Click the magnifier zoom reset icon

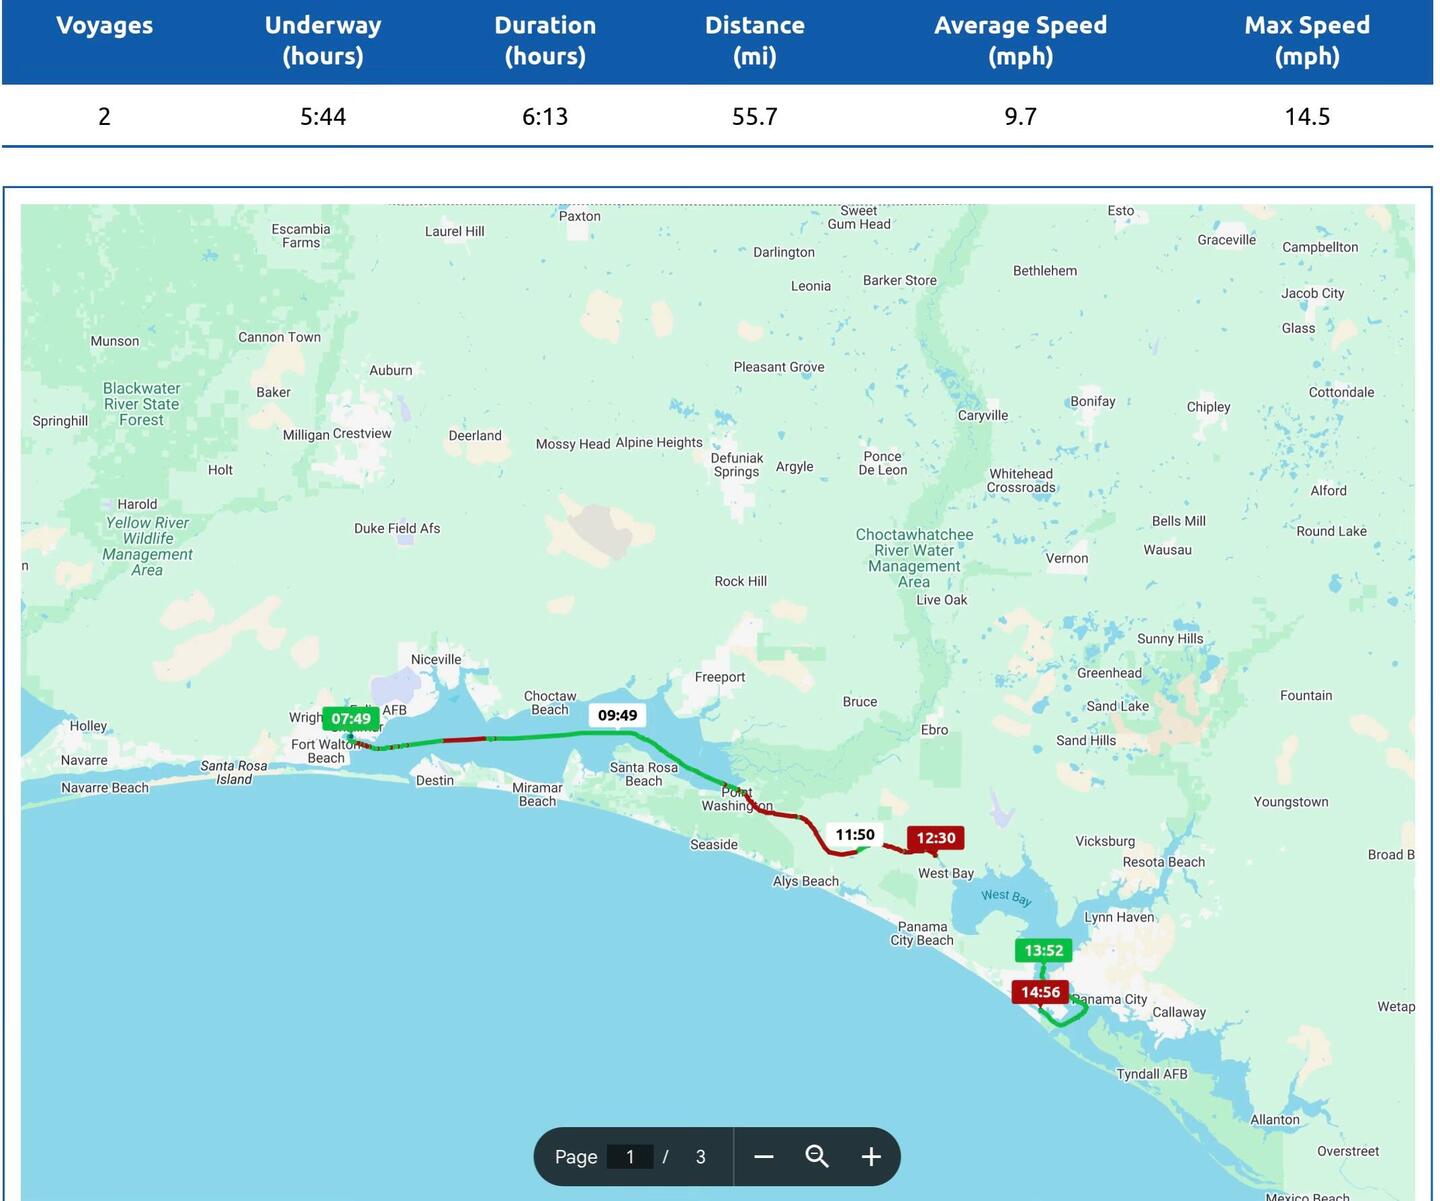817,1157
